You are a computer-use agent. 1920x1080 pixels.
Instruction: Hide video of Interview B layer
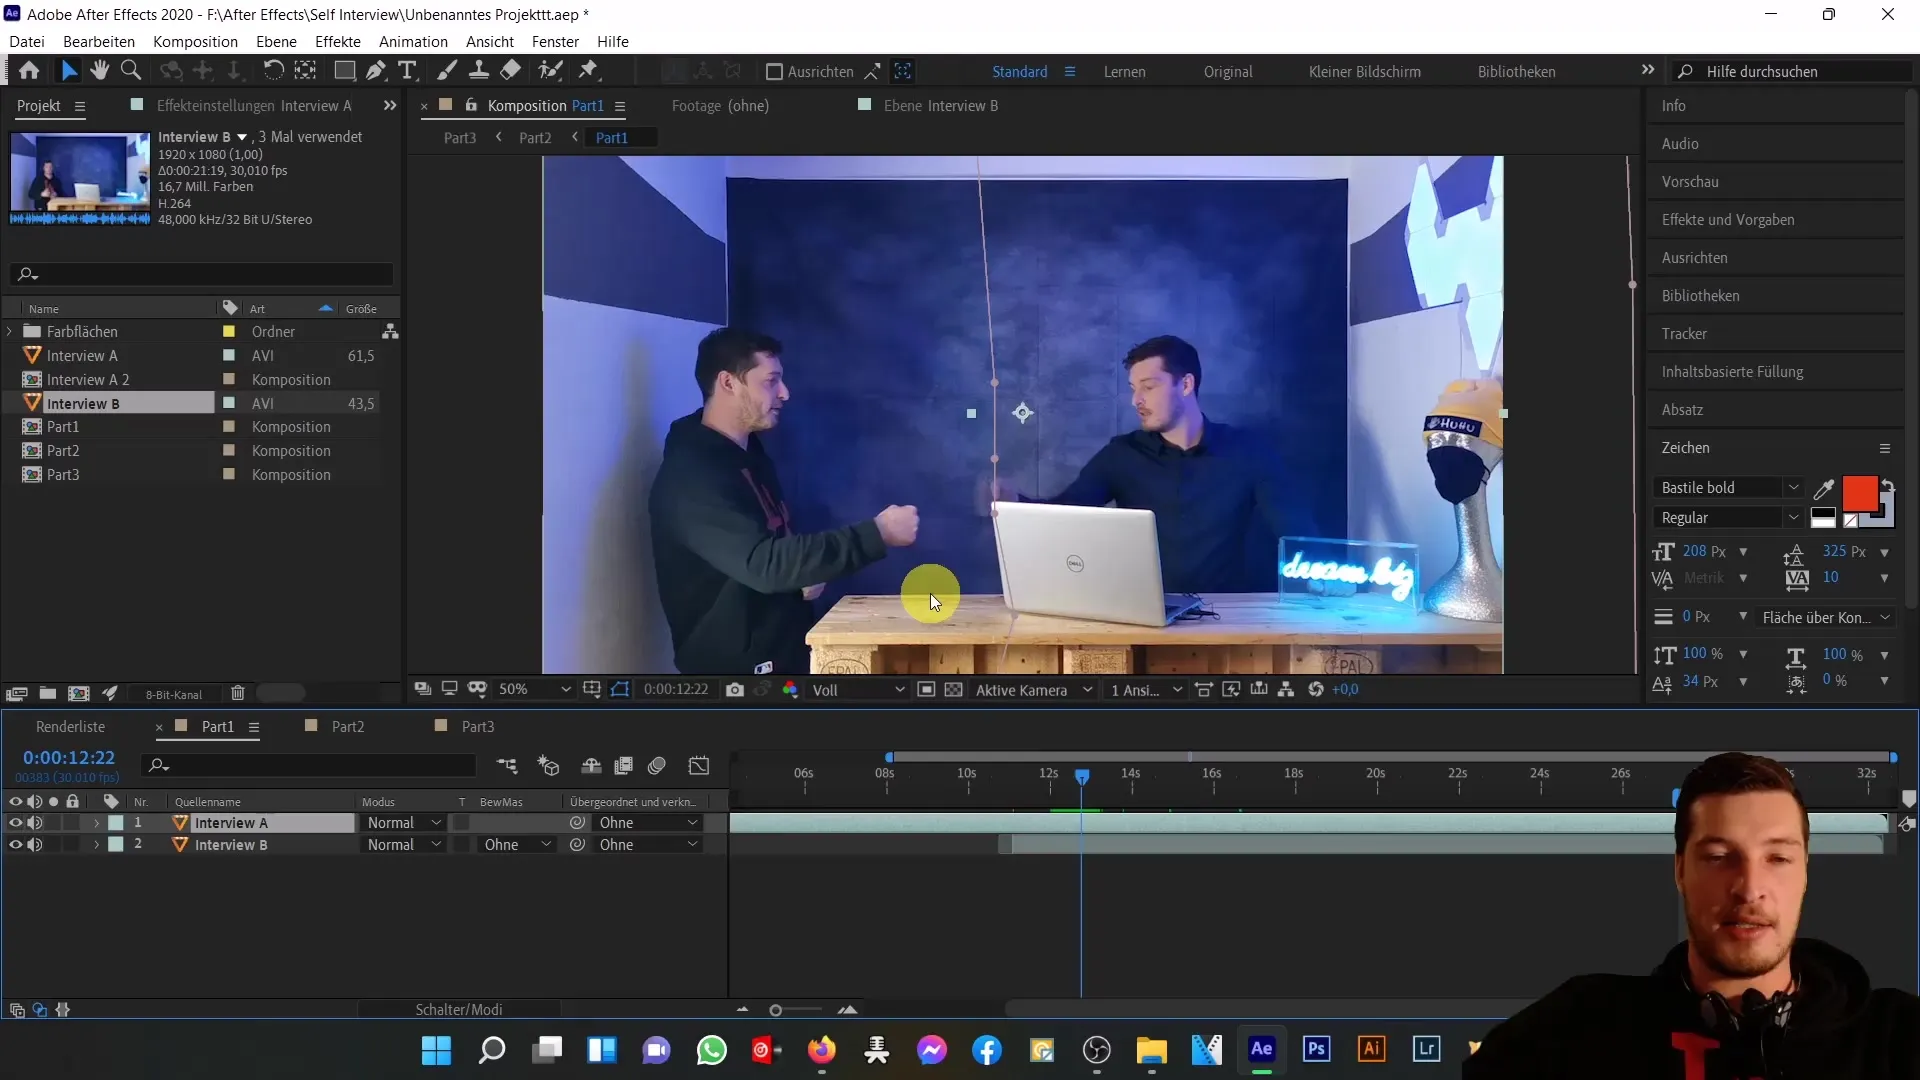coord(15,845)
